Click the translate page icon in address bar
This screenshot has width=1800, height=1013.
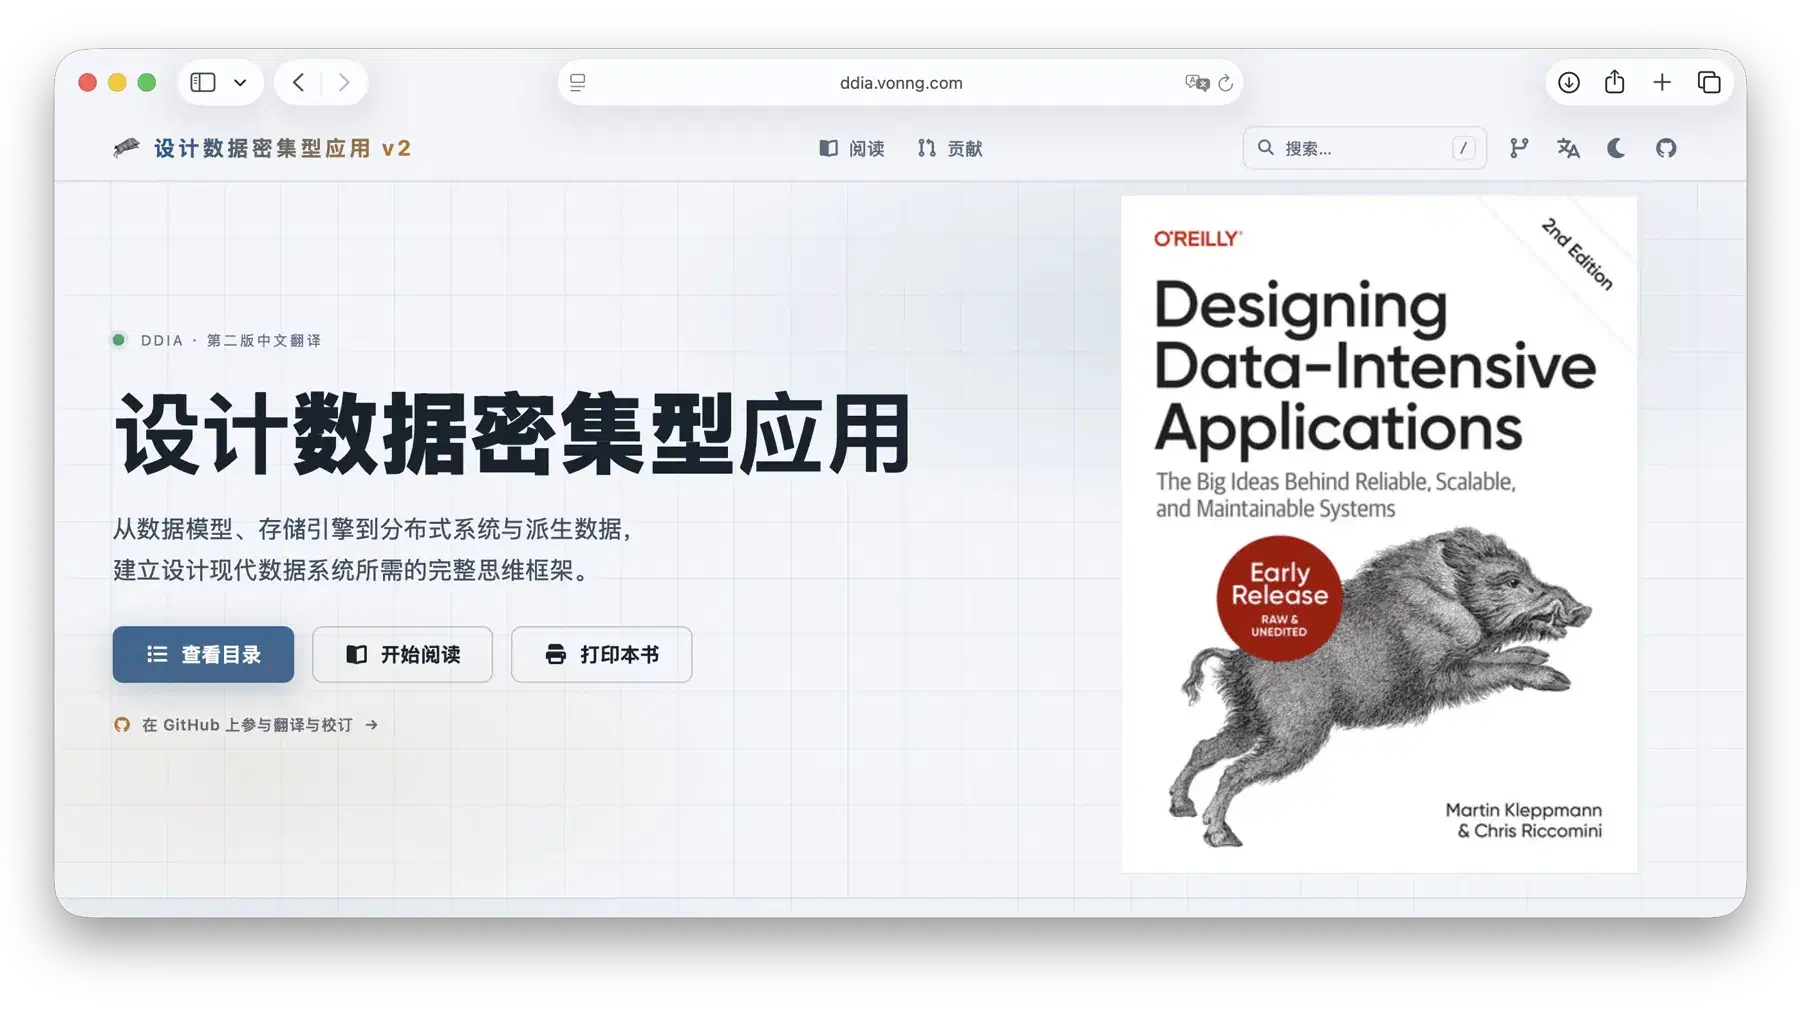pos(1197,83)
